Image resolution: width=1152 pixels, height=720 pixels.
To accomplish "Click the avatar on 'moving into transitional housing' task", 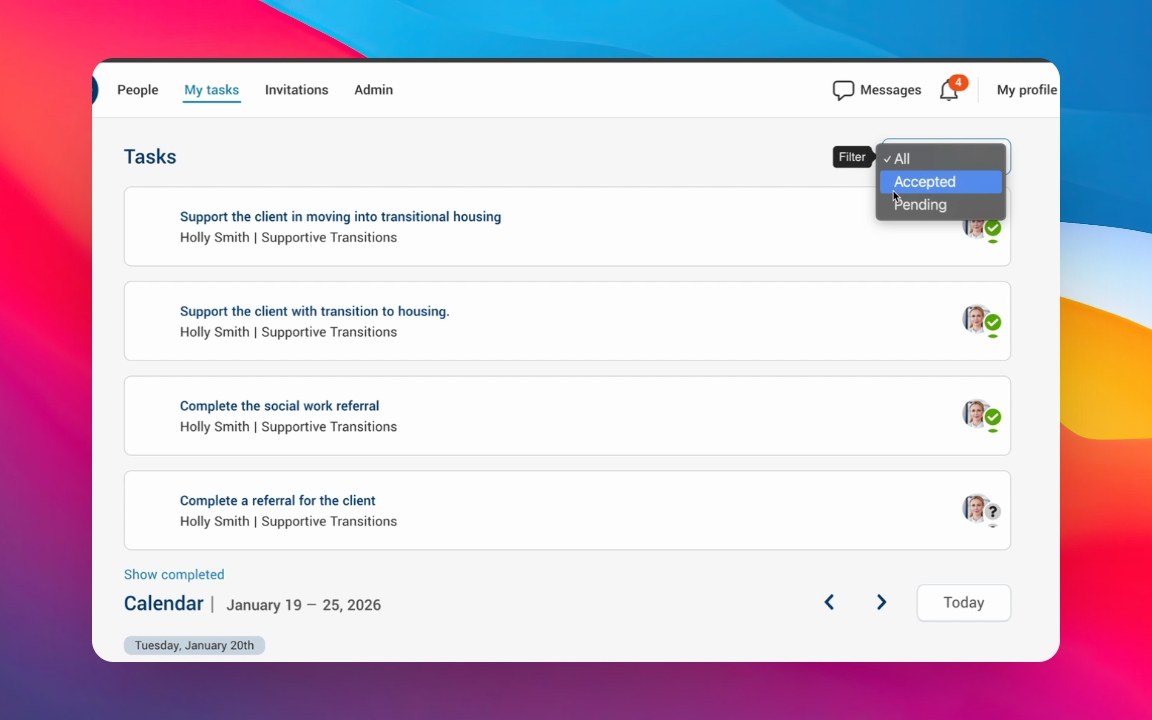I will (982, 228).
